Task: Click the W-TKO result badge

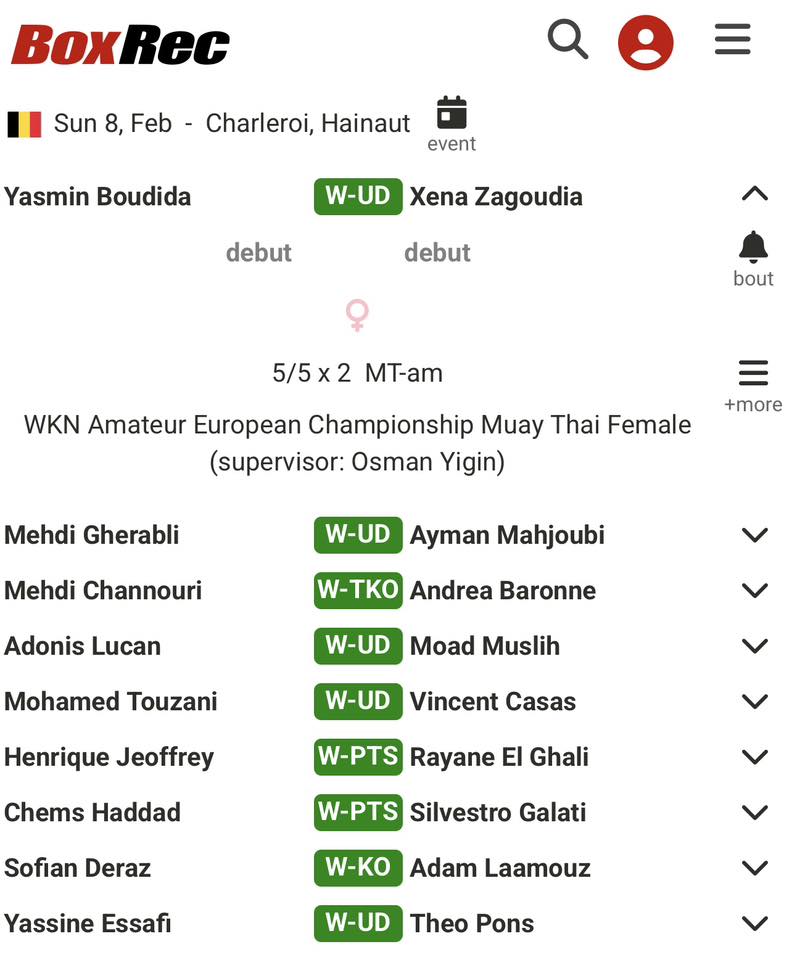Action: pyautogui.click(x=358, y=590)
